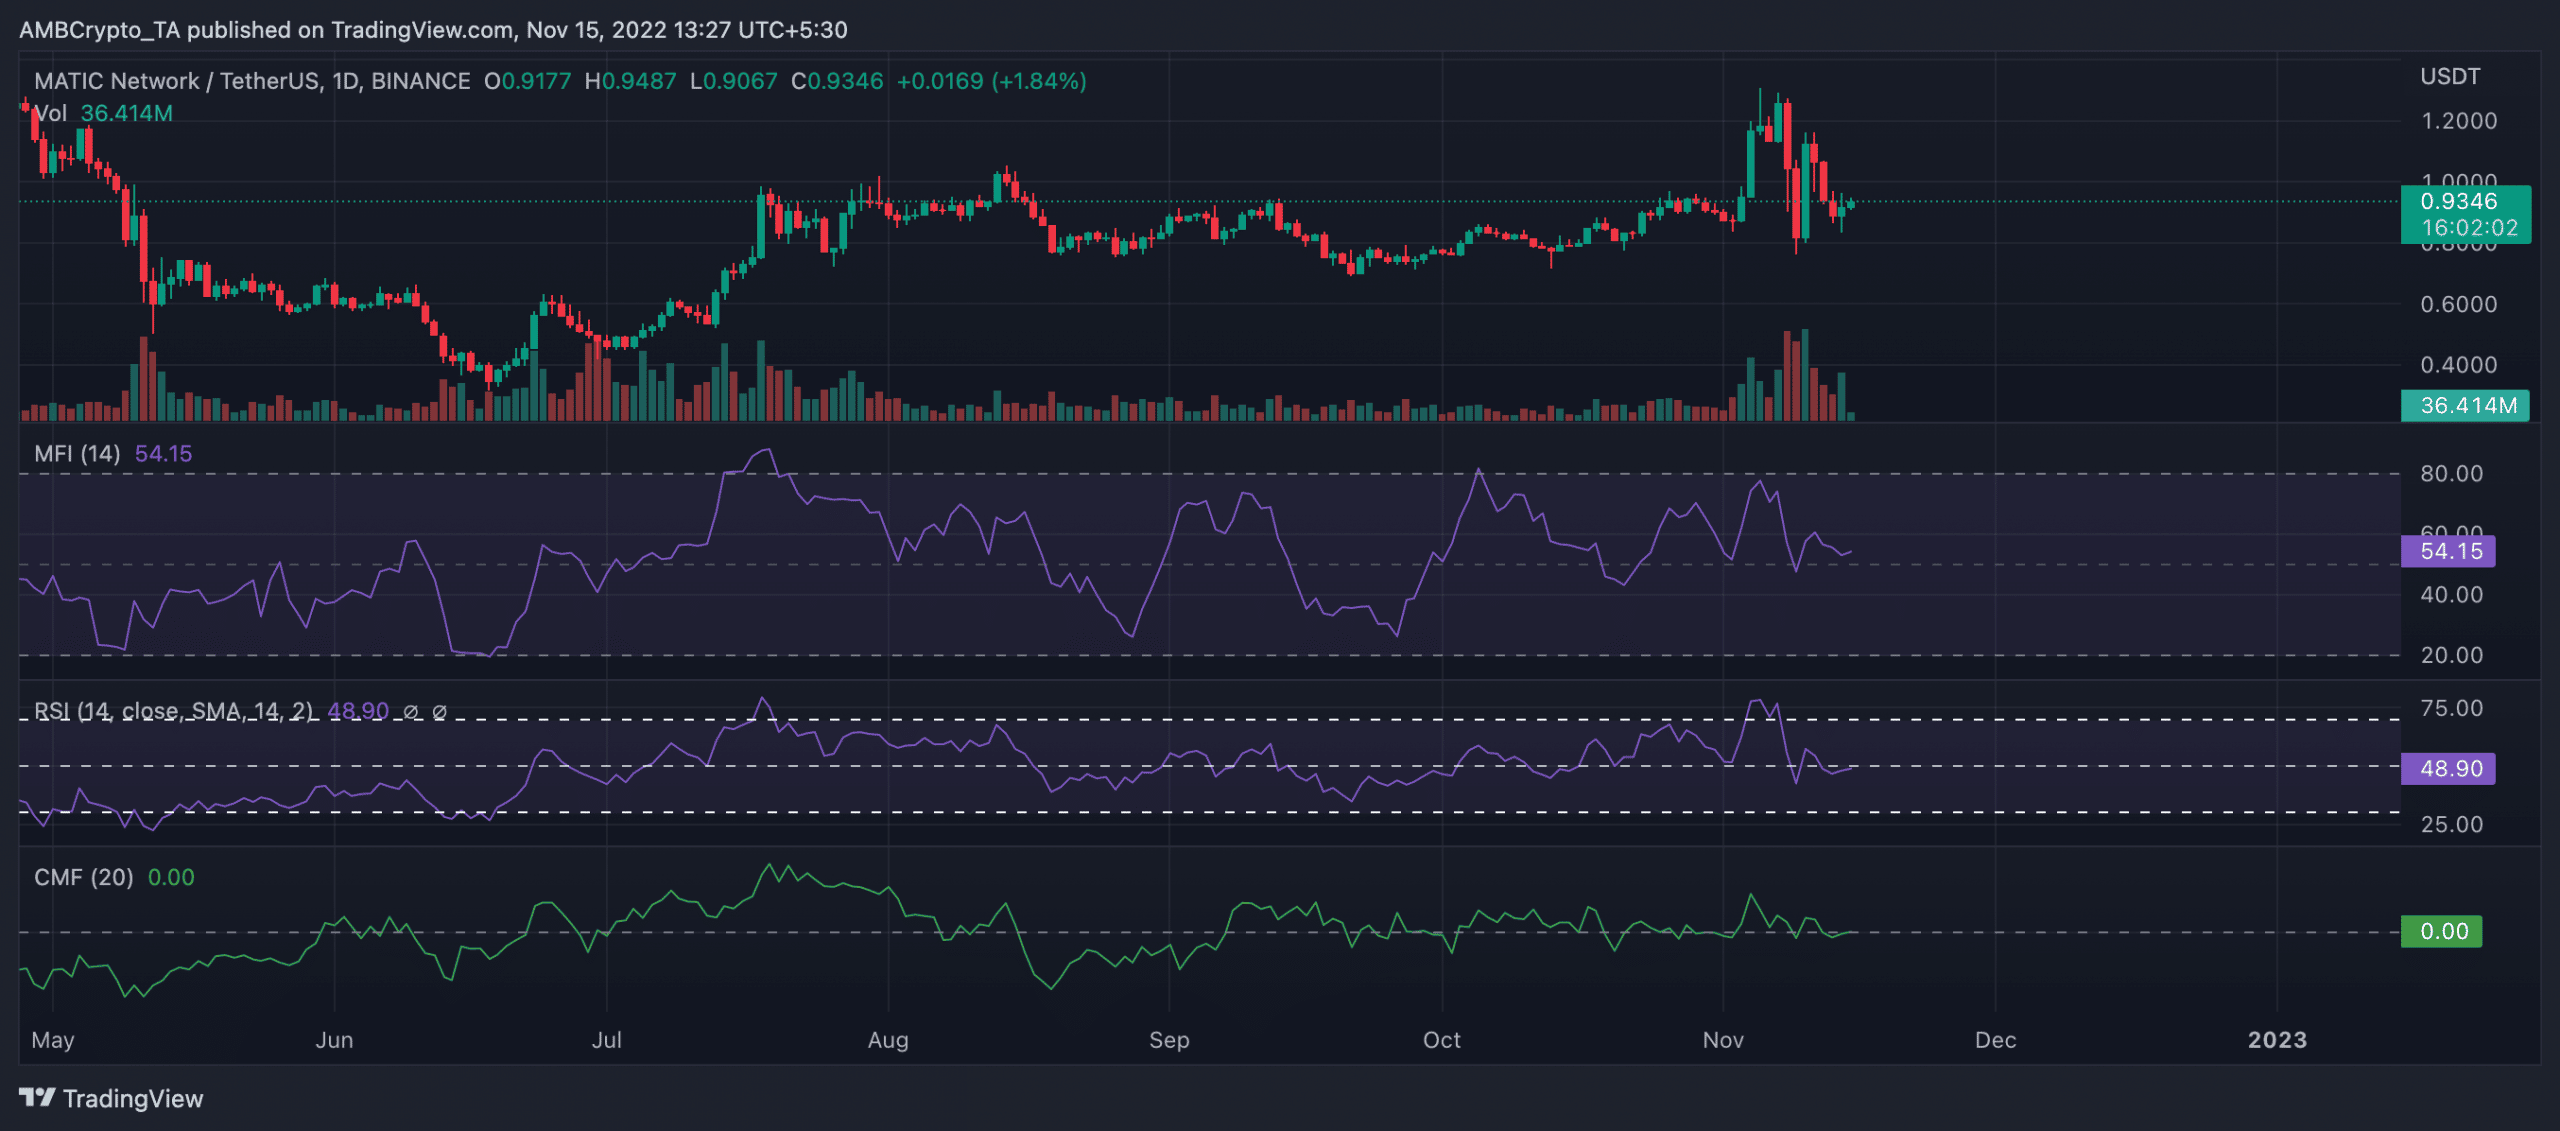Click the CMF value tag 0.00

[2441, 932]
